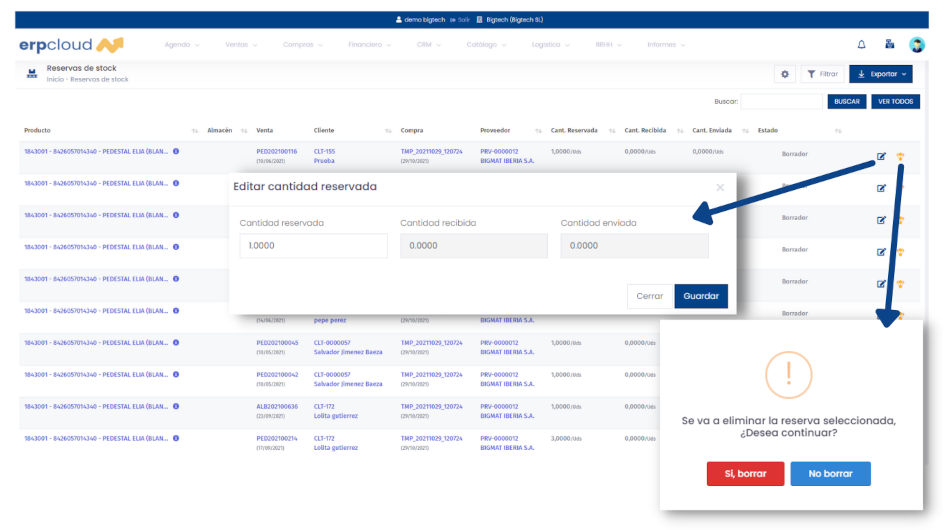Screen dimensions: 950x530
Task: Sort table by Cant. Reservada arrows
Action: click(613, 131)
